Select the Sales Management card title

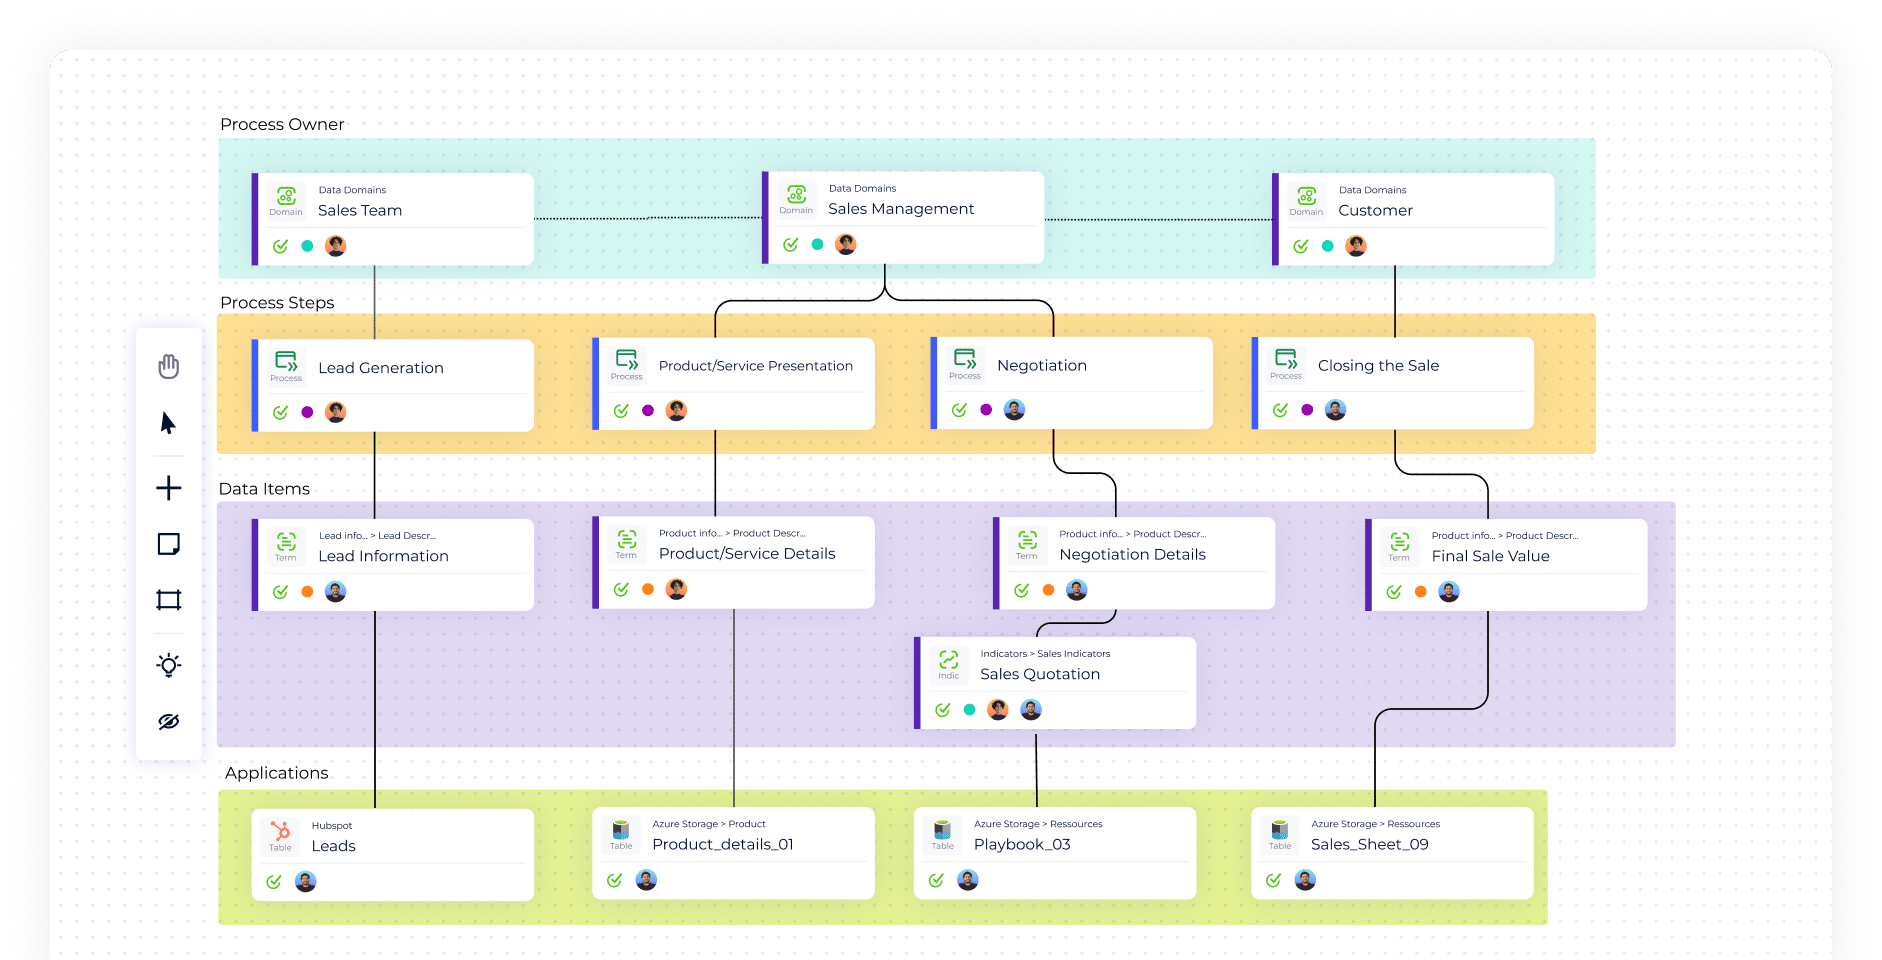coord(901,208)
